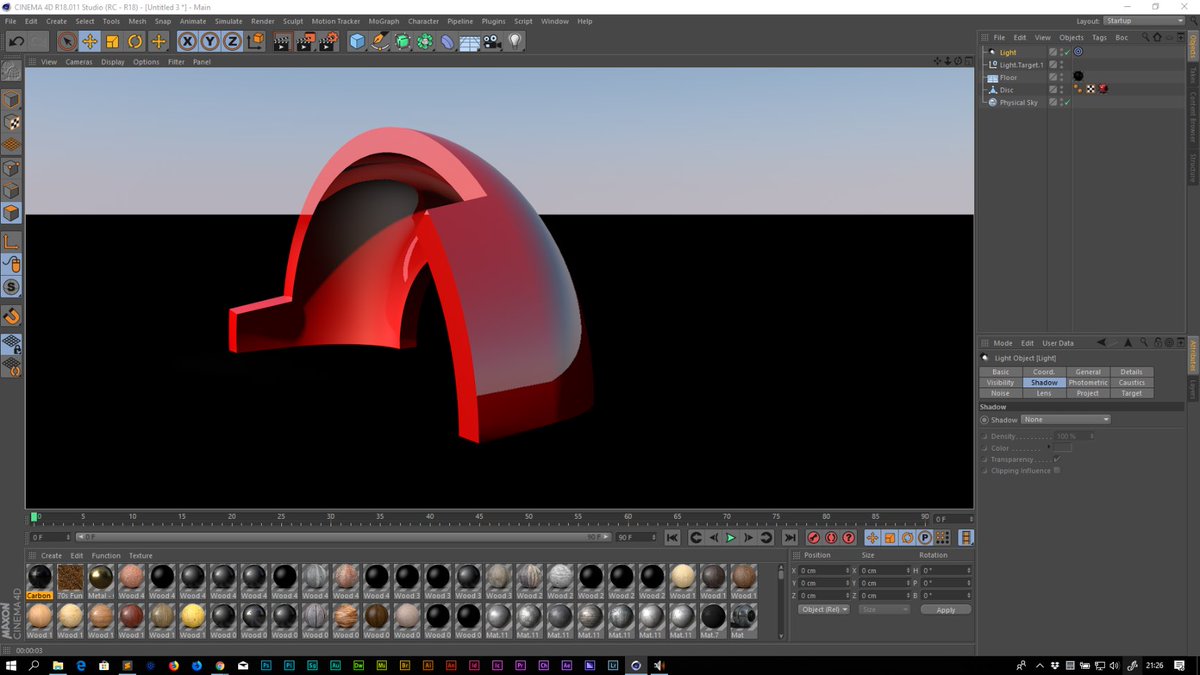
Task: Open the Caustics tab
Action: (x=1132, y=382)
